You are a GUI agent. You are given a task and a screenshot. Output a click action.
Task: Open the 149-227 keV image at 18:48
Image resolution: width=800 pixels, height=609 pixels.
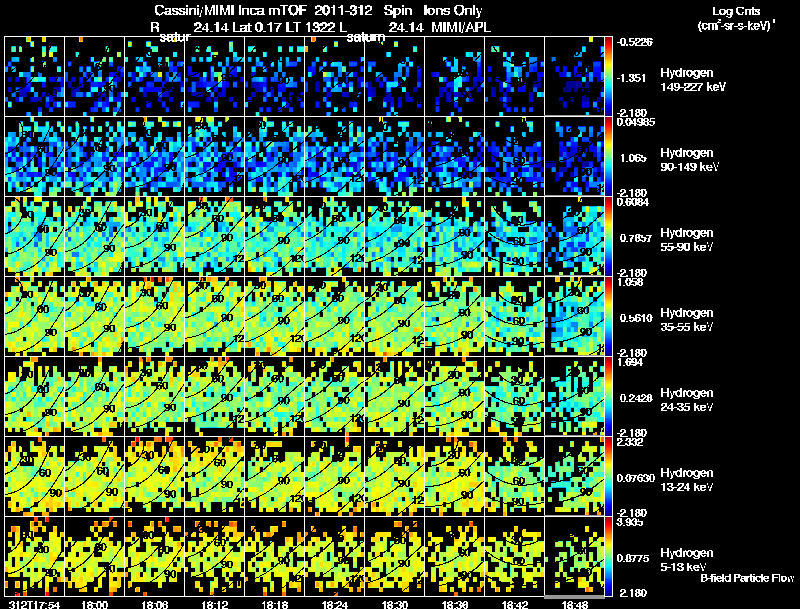[x=575, y=76]
